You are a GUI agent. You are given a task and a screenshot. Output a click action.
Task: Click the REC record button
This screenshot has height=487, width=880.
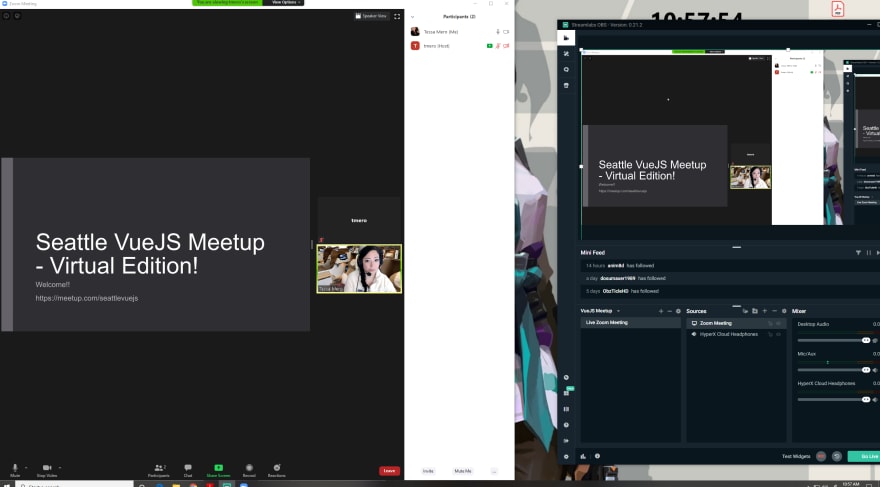[x=821, y=457]
